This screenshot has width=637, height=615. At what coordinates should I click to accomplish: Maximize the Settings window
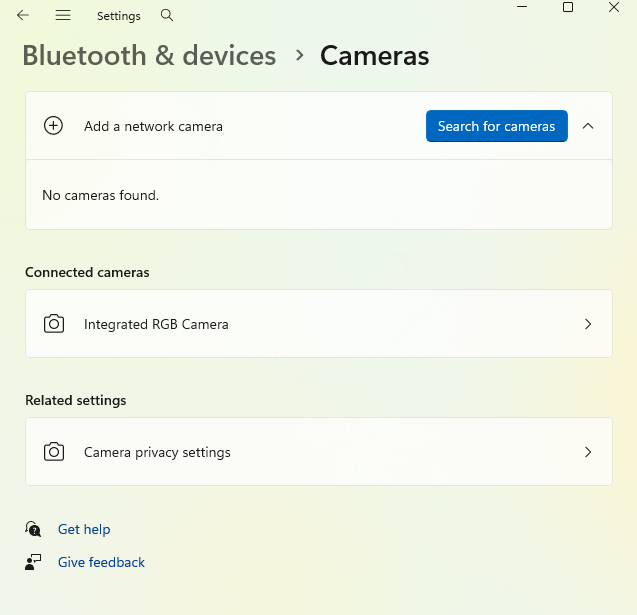568,7
